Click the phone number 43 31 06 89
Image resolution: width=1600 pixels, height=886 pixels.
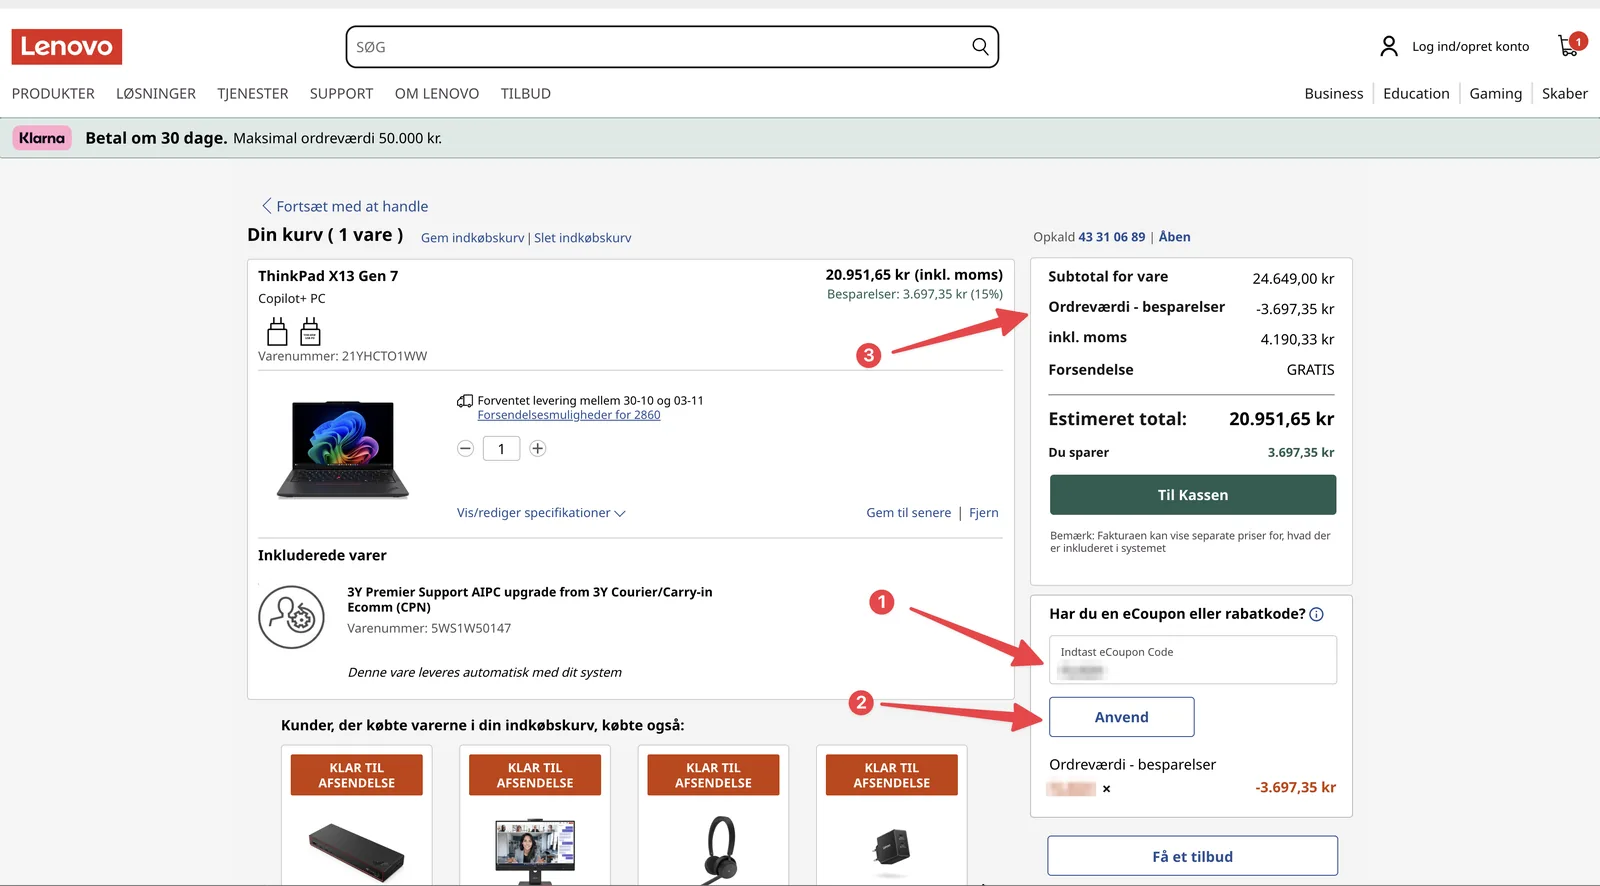tap(1112, 237)
